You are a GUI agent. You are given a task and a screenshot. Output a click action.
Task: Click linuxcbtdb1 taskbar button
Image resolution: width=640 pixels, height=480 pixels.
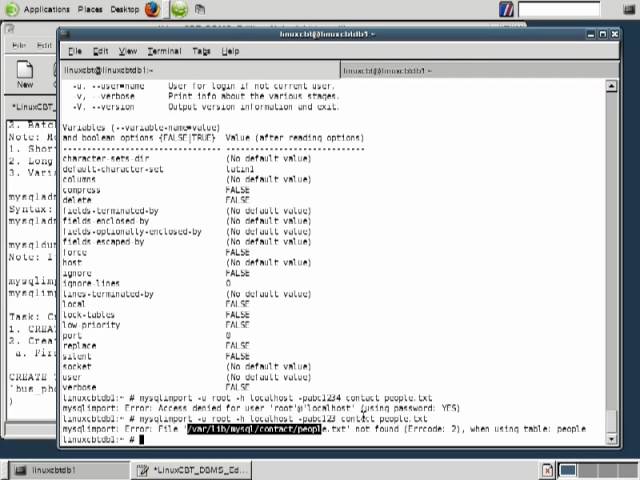pyautogui.click(x=69, y=470)
